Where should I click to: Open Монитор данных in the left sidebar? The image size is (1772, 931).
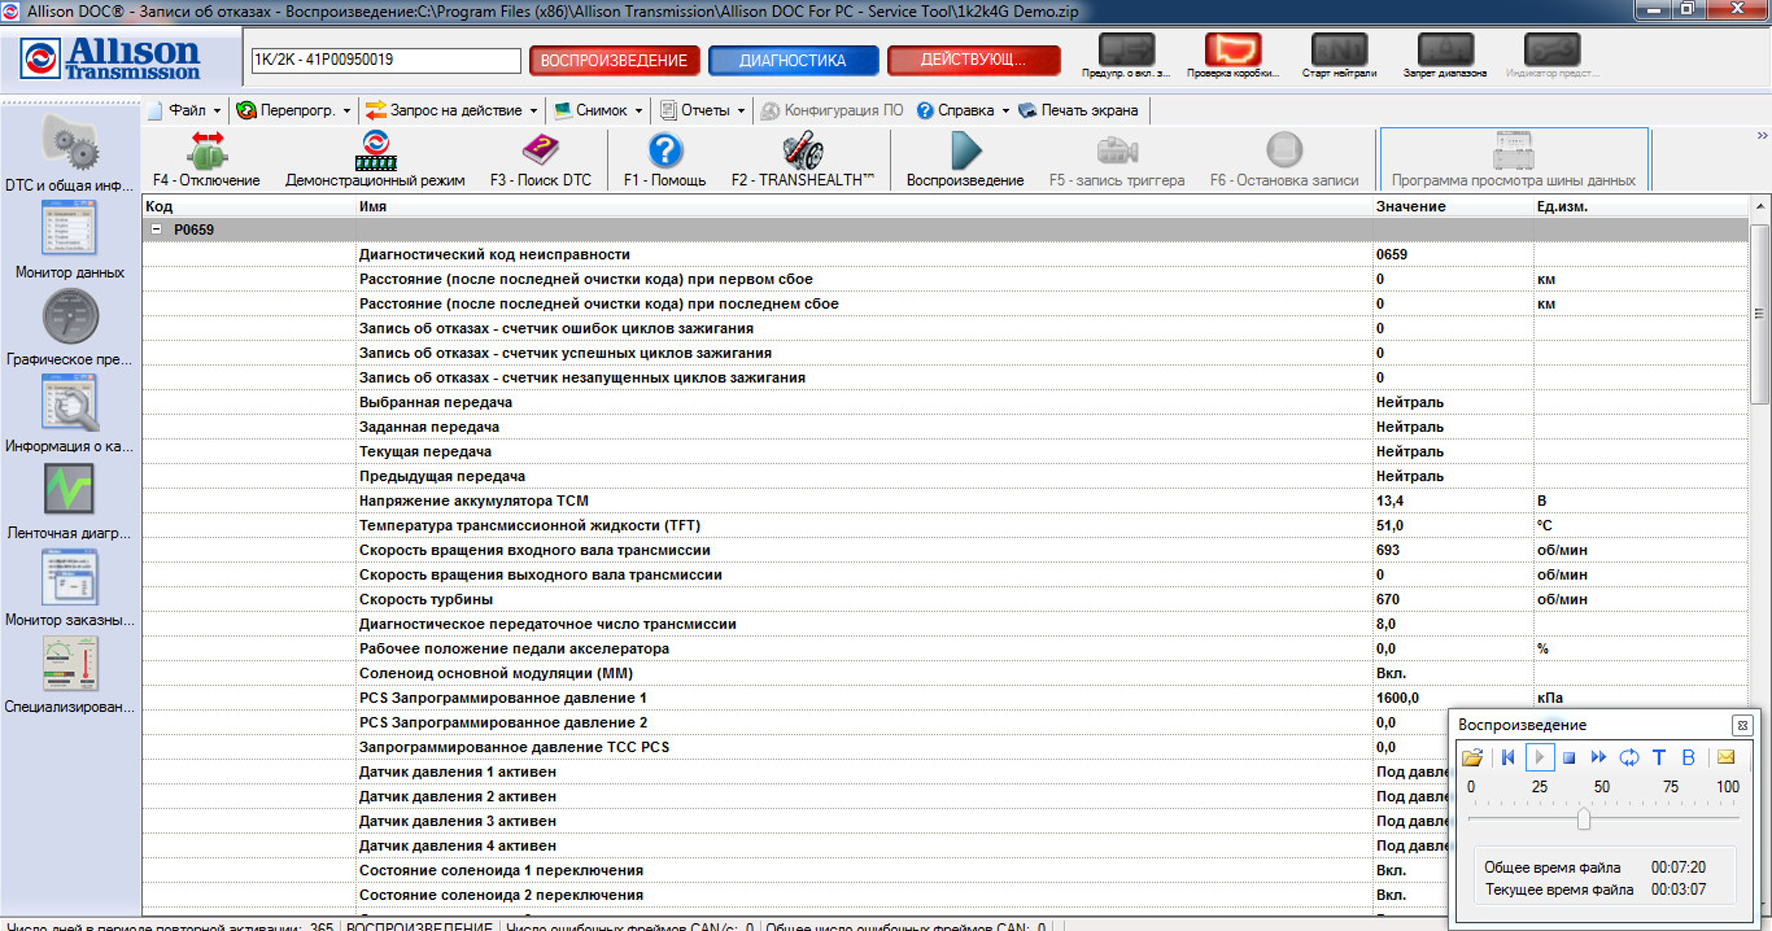tap(69, 229)
